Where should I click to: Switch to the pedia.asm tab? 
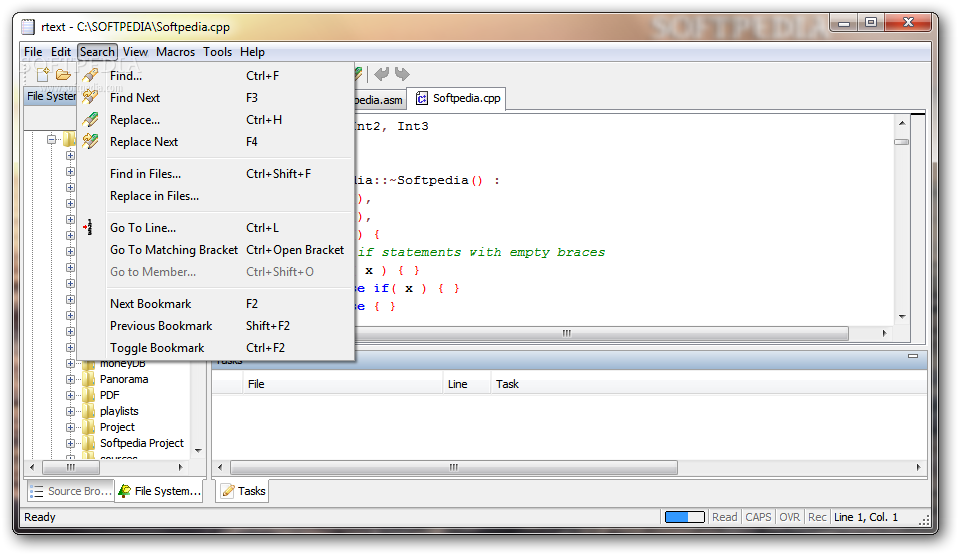(379, 100)
